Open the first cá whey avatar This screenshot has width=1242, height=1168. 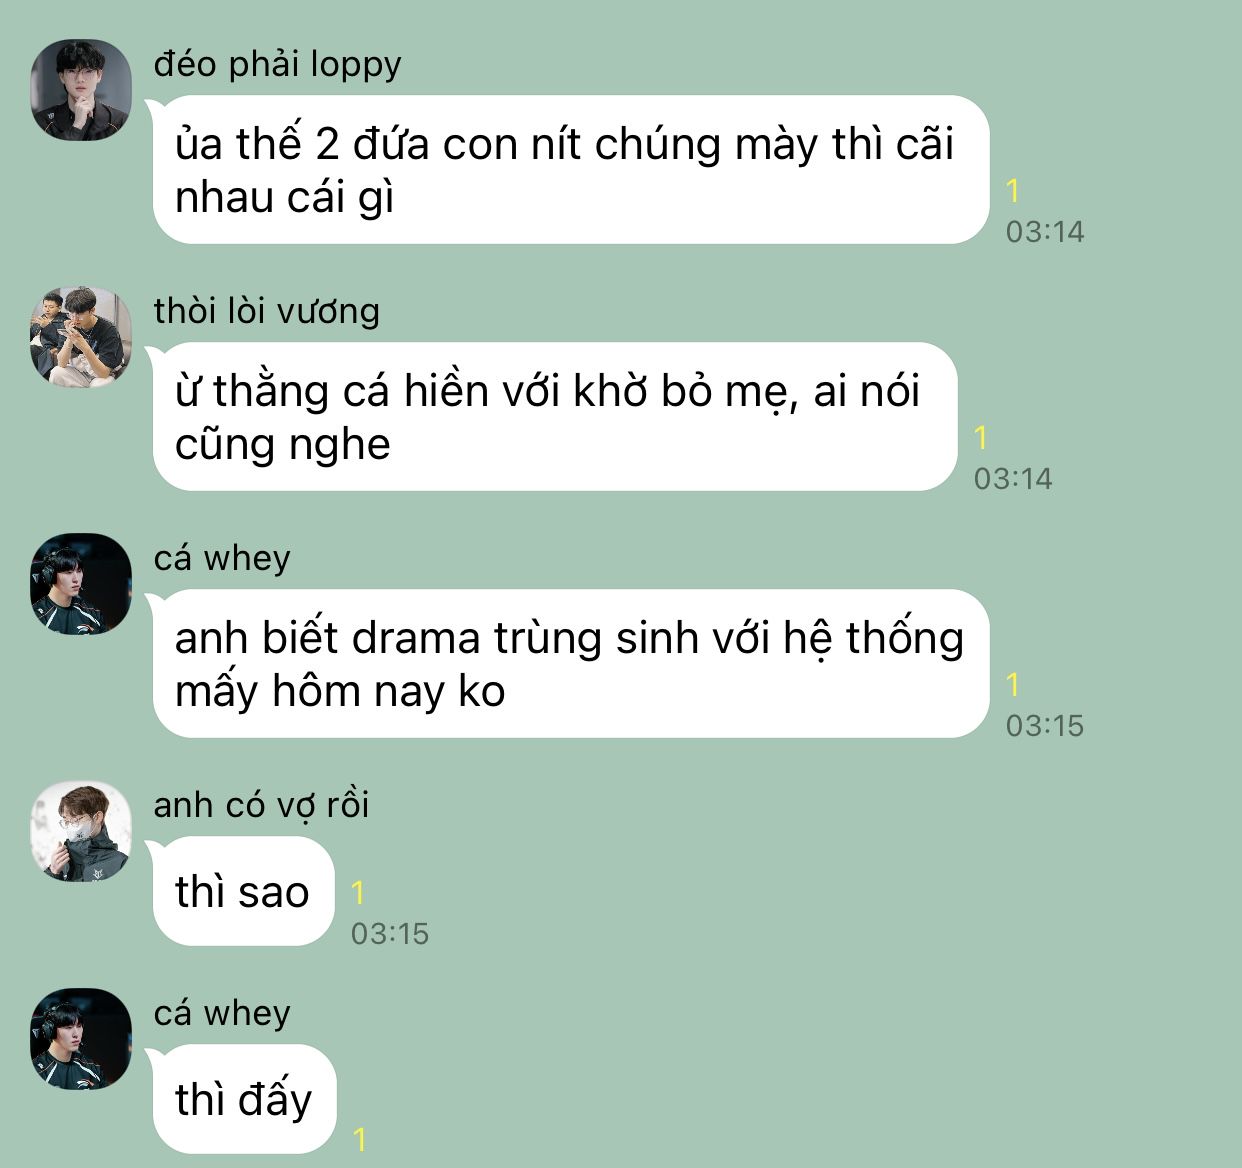81,584
